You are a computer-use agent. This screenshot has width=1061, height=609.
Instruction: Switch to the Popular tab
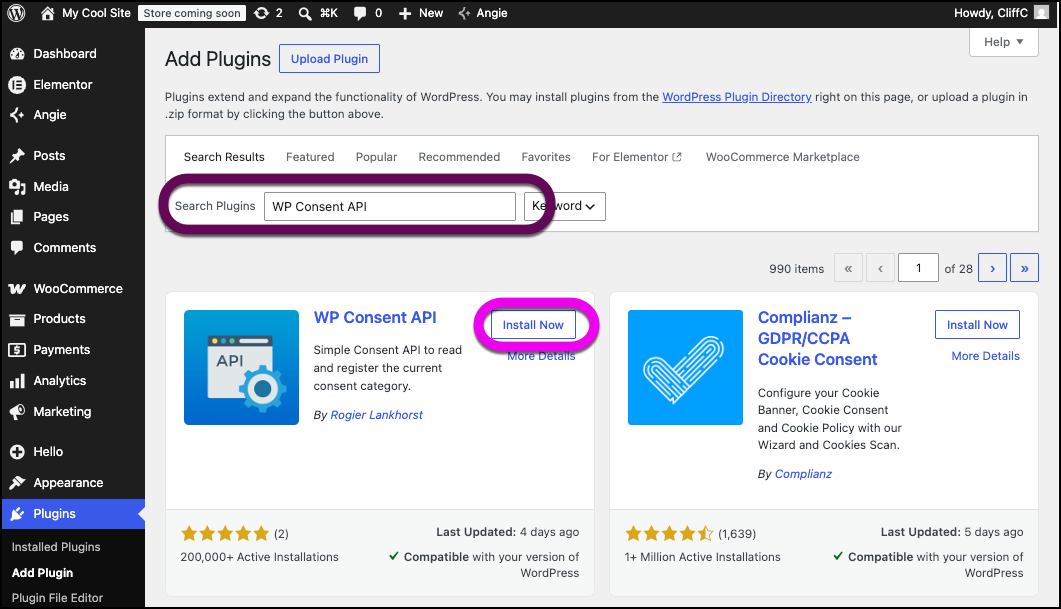376,157
